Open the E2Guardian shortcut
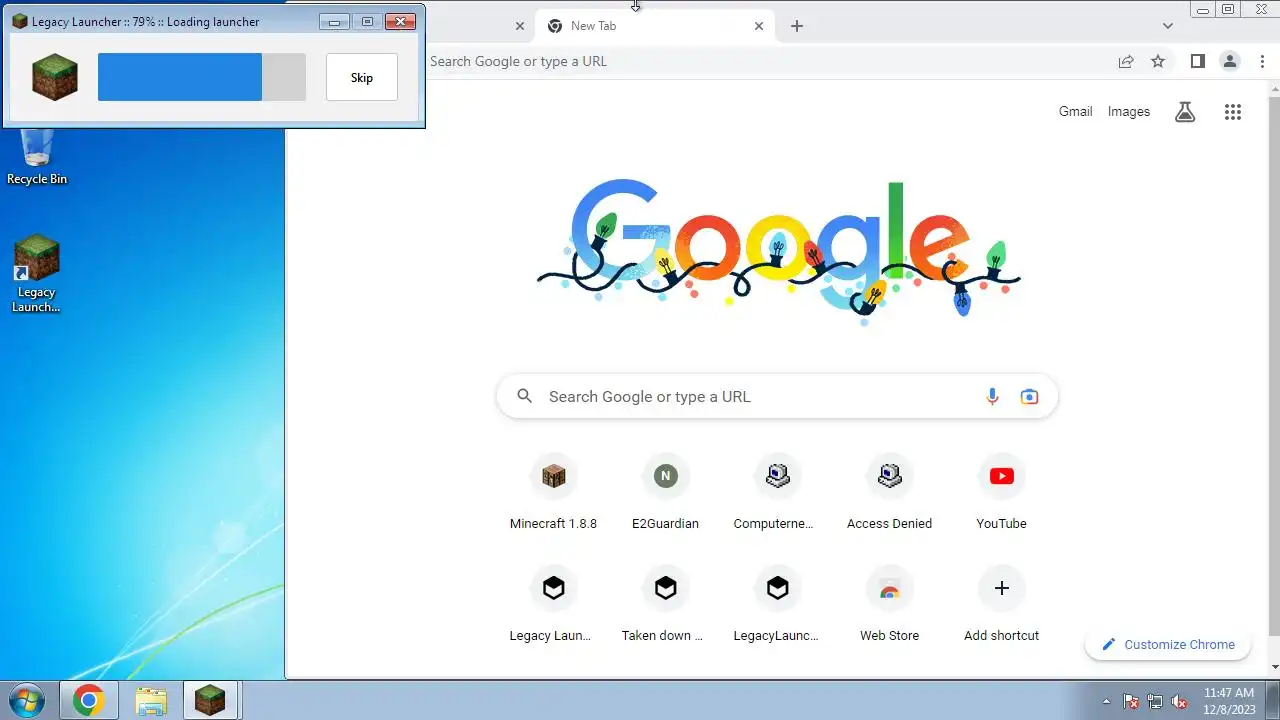The width and height of the screenshot is (1280, 720). pyautogui.click(x=665, y=493)
